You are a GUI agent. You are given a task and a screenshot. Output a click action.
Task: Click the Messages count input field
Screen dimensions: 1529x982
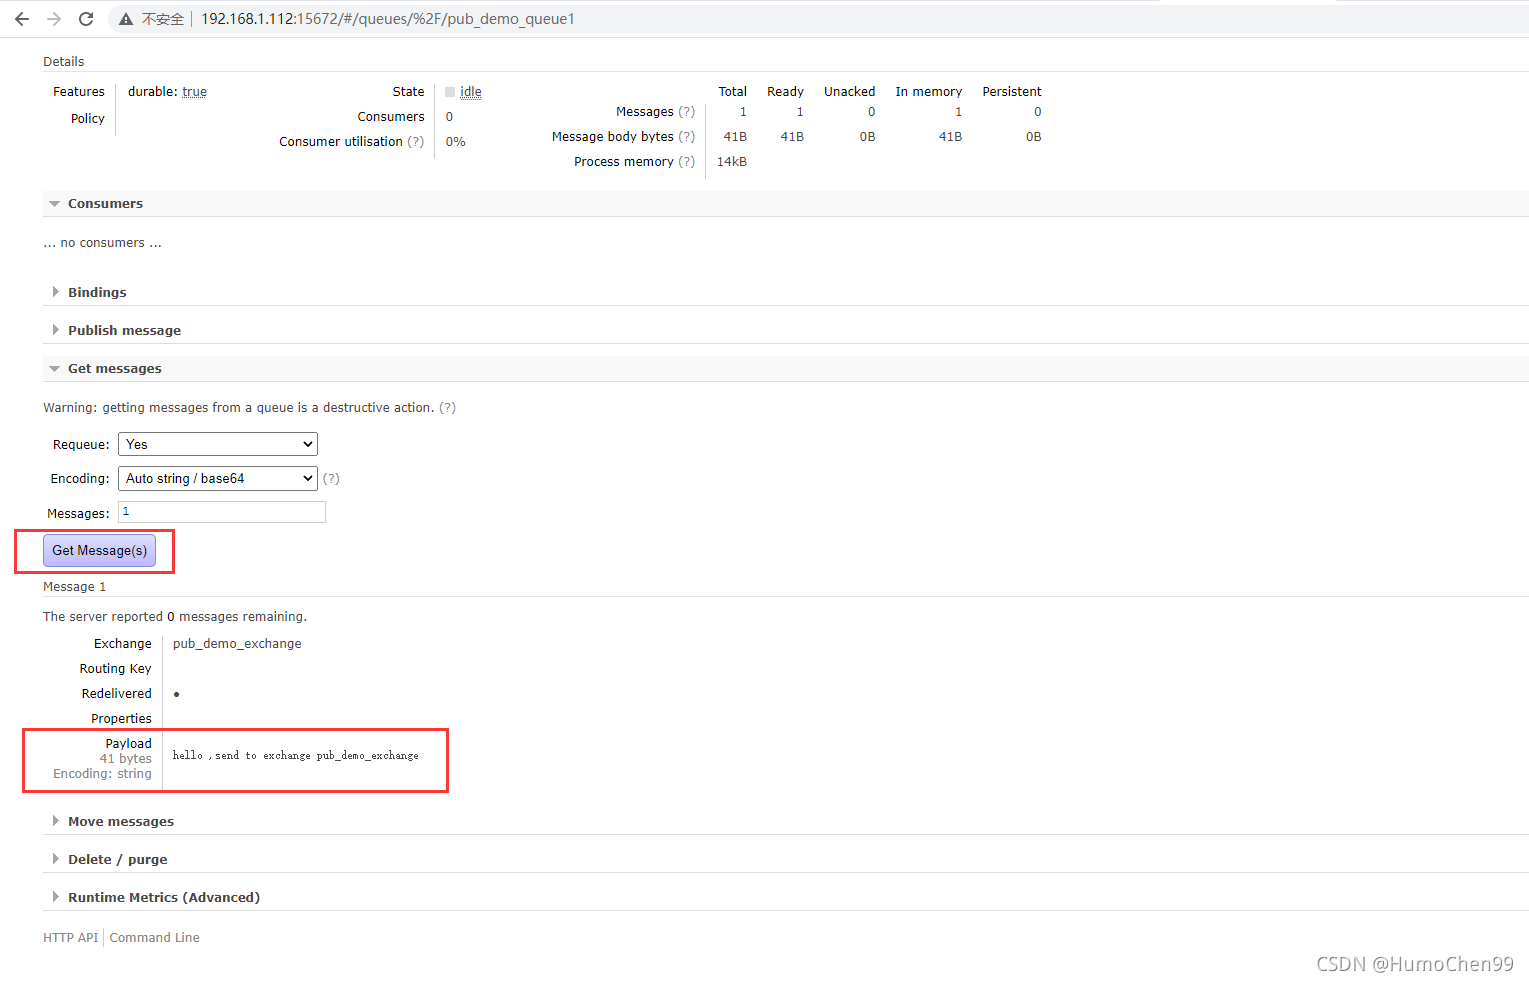tap(222, 512)
